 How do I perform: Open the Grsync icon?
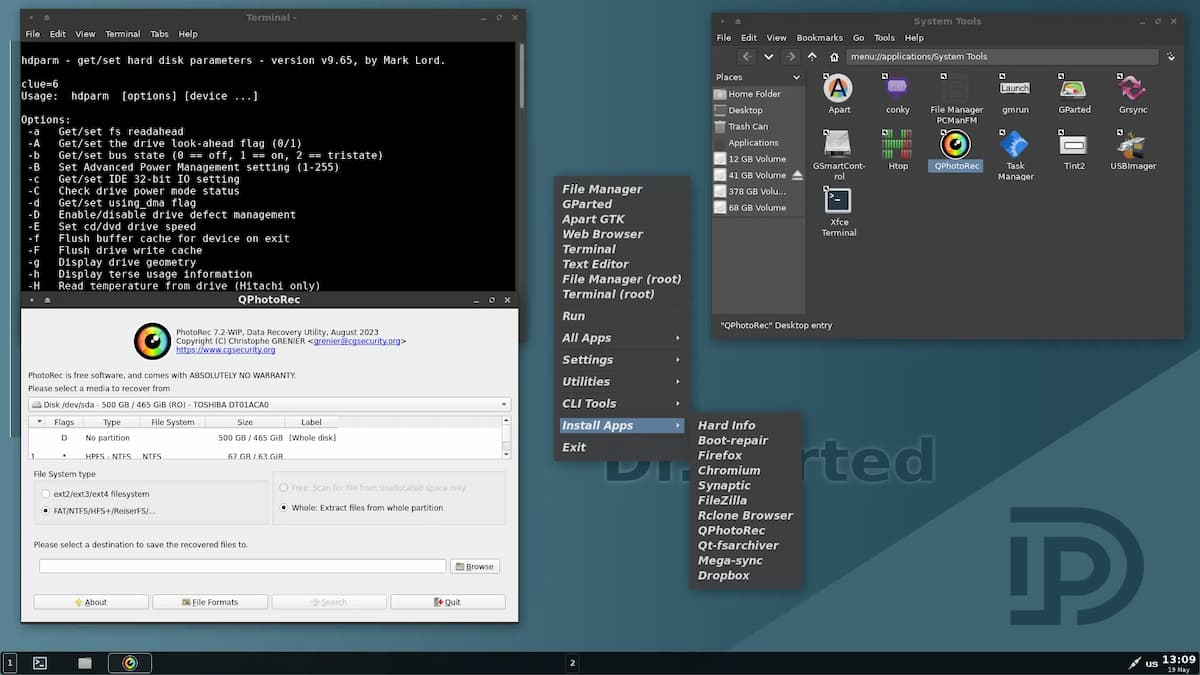[x=1132, y=90]
